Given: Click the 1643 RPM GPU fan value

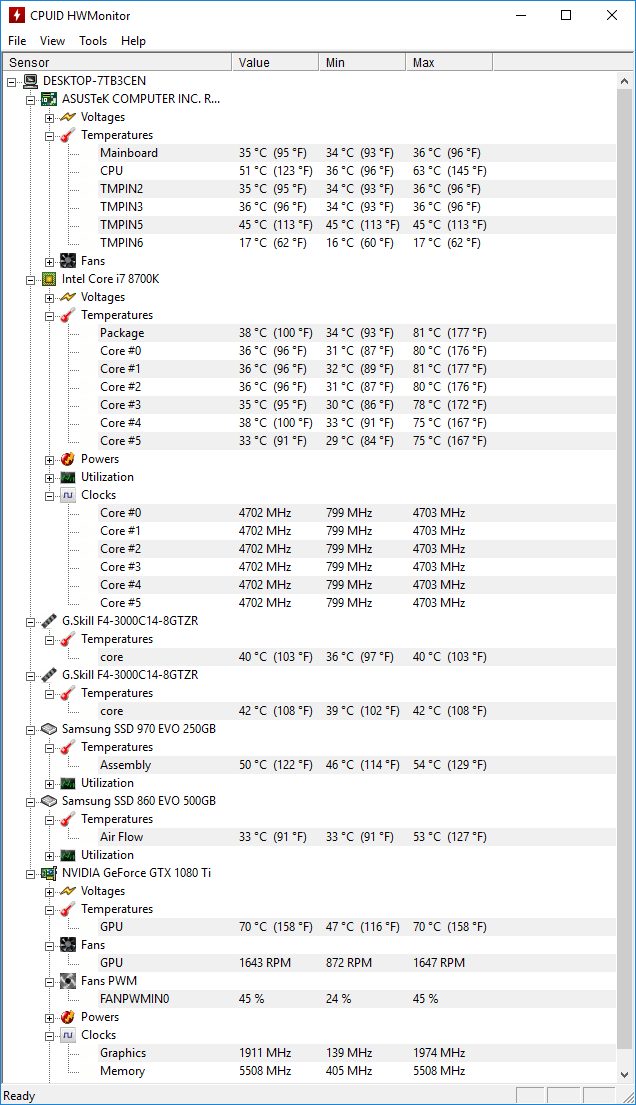Looking at the screenshot, I should [264, 963].
